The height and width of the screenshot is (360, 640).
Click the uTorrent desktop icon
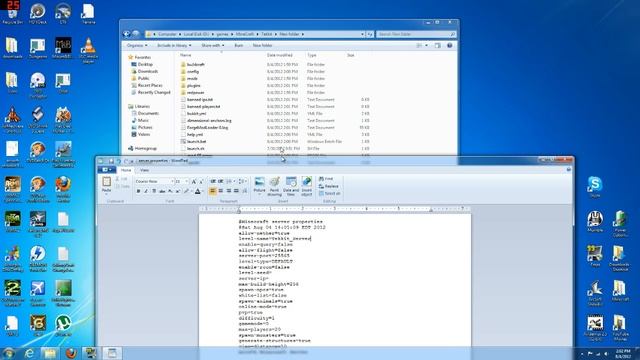(63, 325)
